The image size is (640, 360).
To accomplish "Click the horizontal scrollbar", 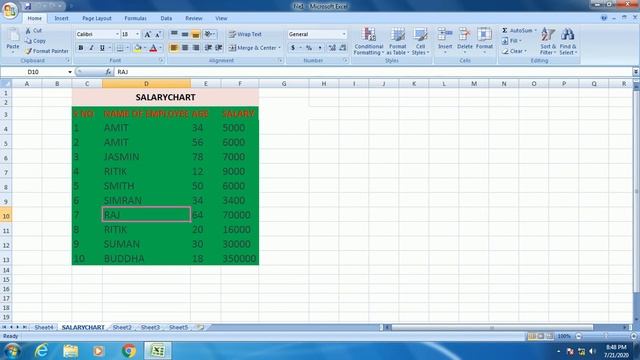I will point(492,327).
